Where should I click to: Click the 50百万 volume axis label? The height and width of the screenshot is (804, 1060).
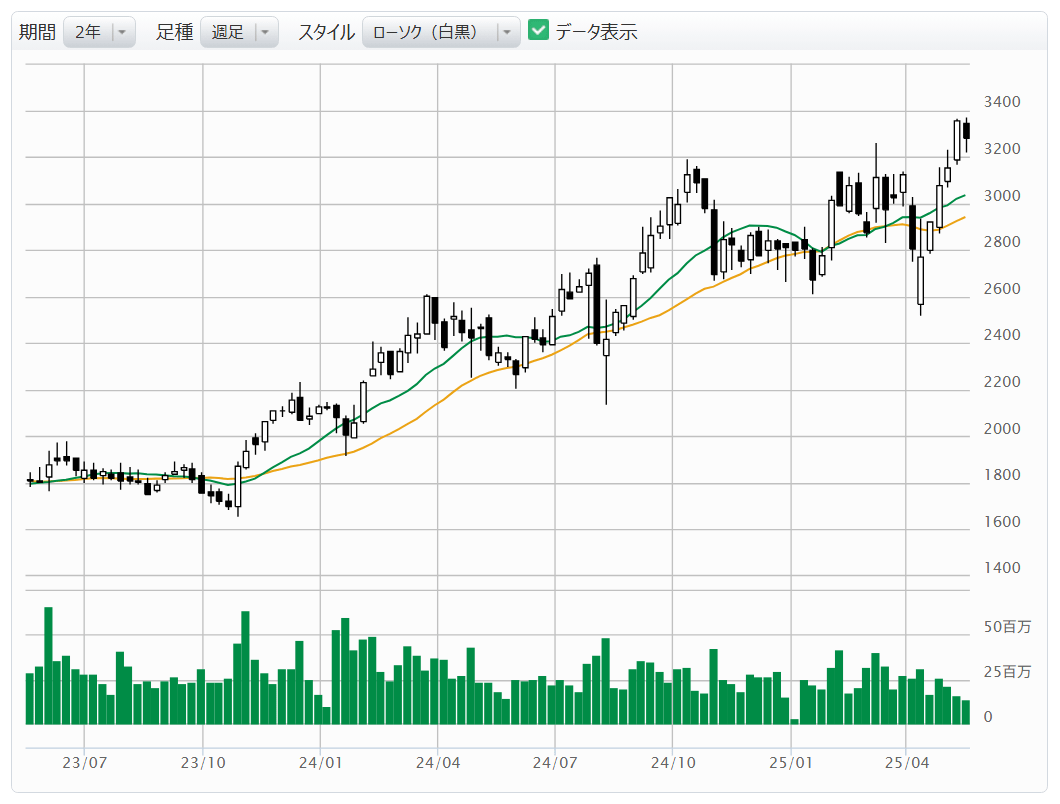coord(1006,627)
